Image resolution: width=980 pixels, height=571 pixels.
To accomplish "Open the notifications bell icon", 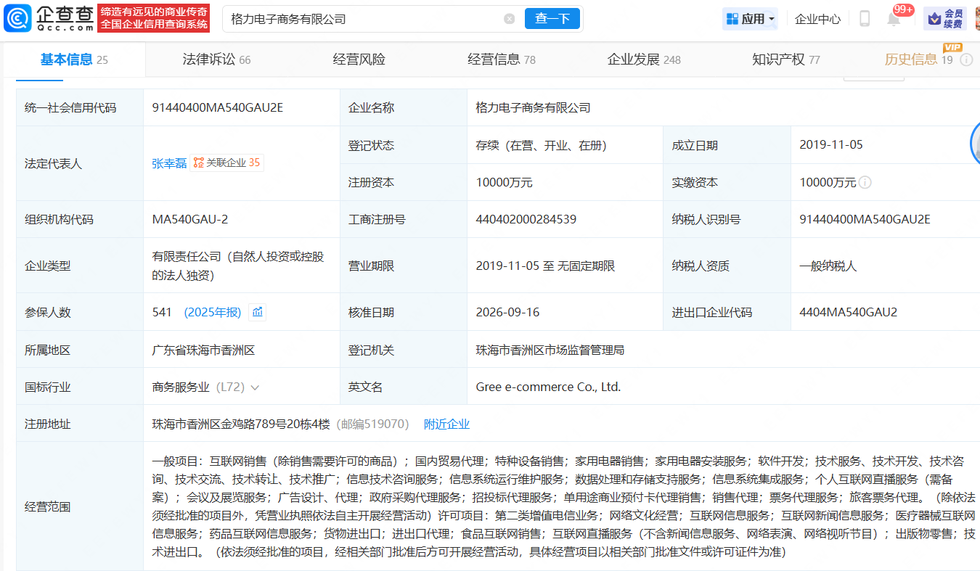I will pos(894,19).
